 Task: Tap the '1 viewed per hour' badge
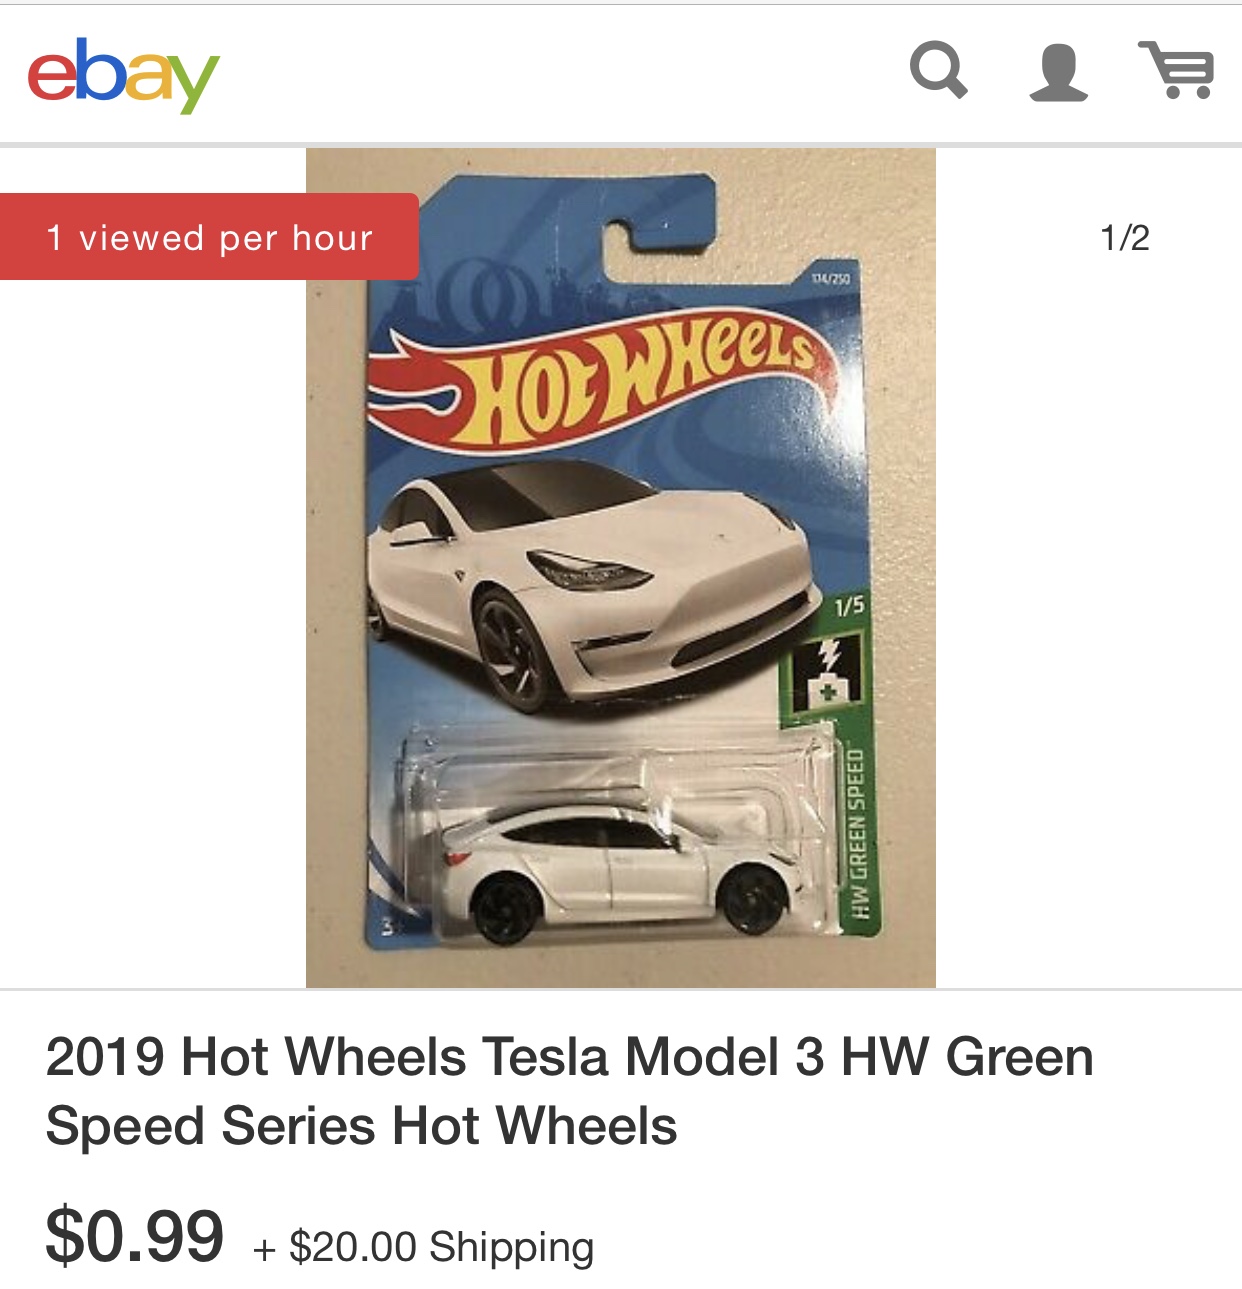(209, 237)
